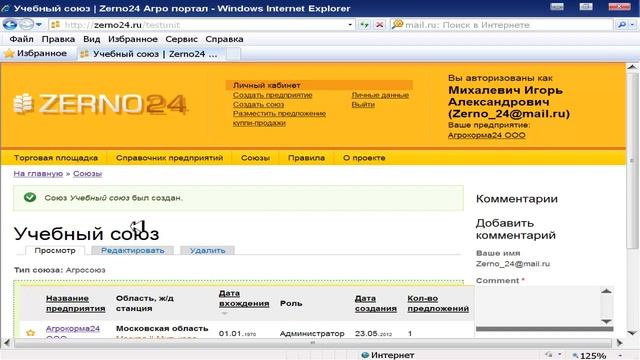Click the Stop loading red X icon

pos(380,25)
